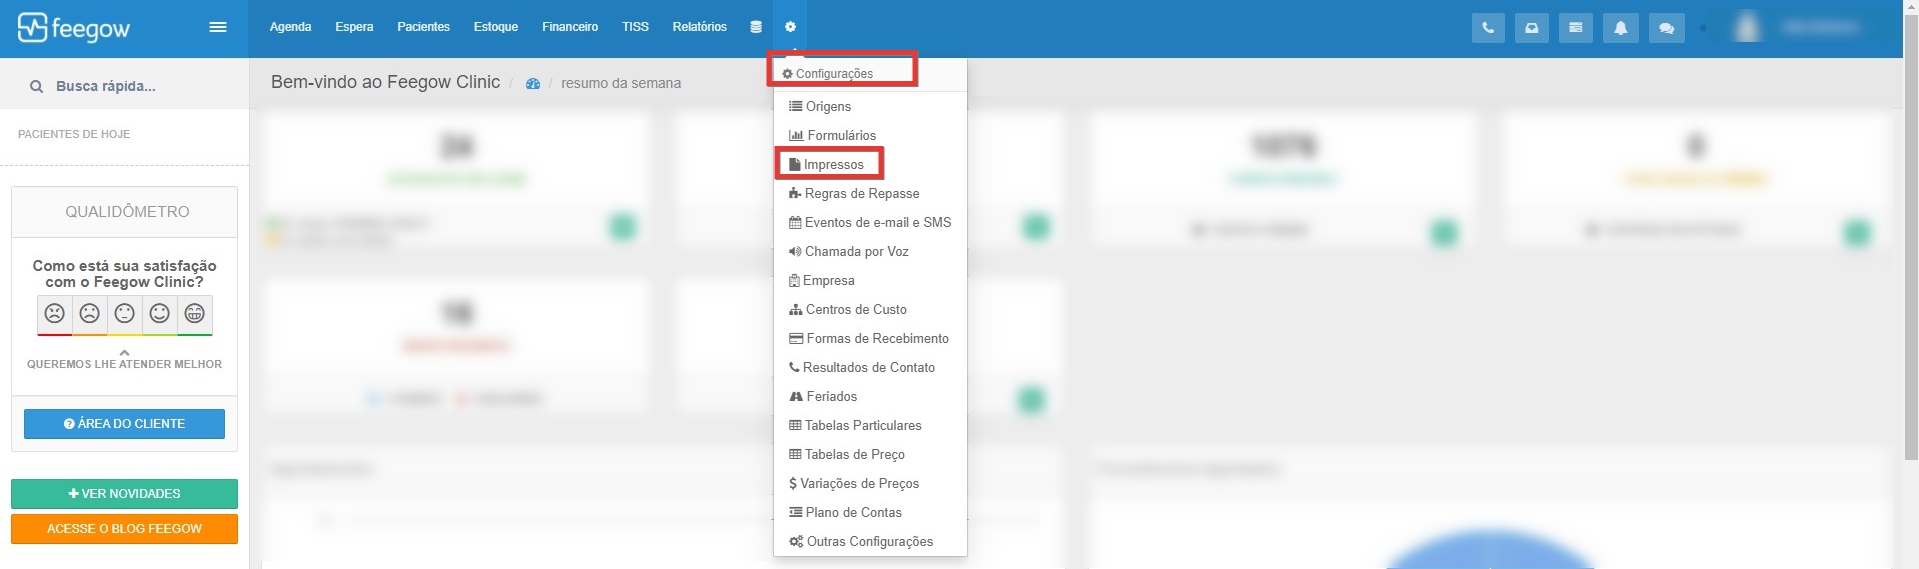
Task: Click the dashboard breadcrumb icon
Action: tap(533, 84)
